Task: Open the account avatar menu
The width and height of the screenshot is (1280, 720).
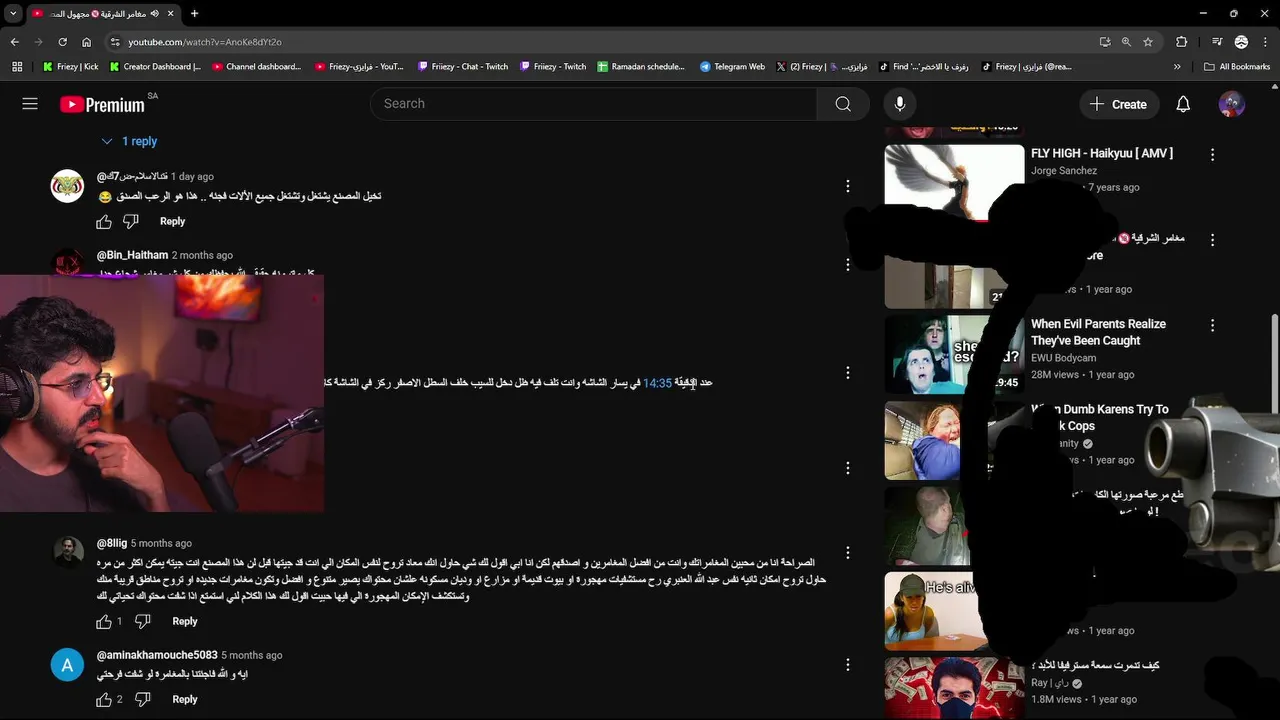Action: click(x=1231, y=104)
